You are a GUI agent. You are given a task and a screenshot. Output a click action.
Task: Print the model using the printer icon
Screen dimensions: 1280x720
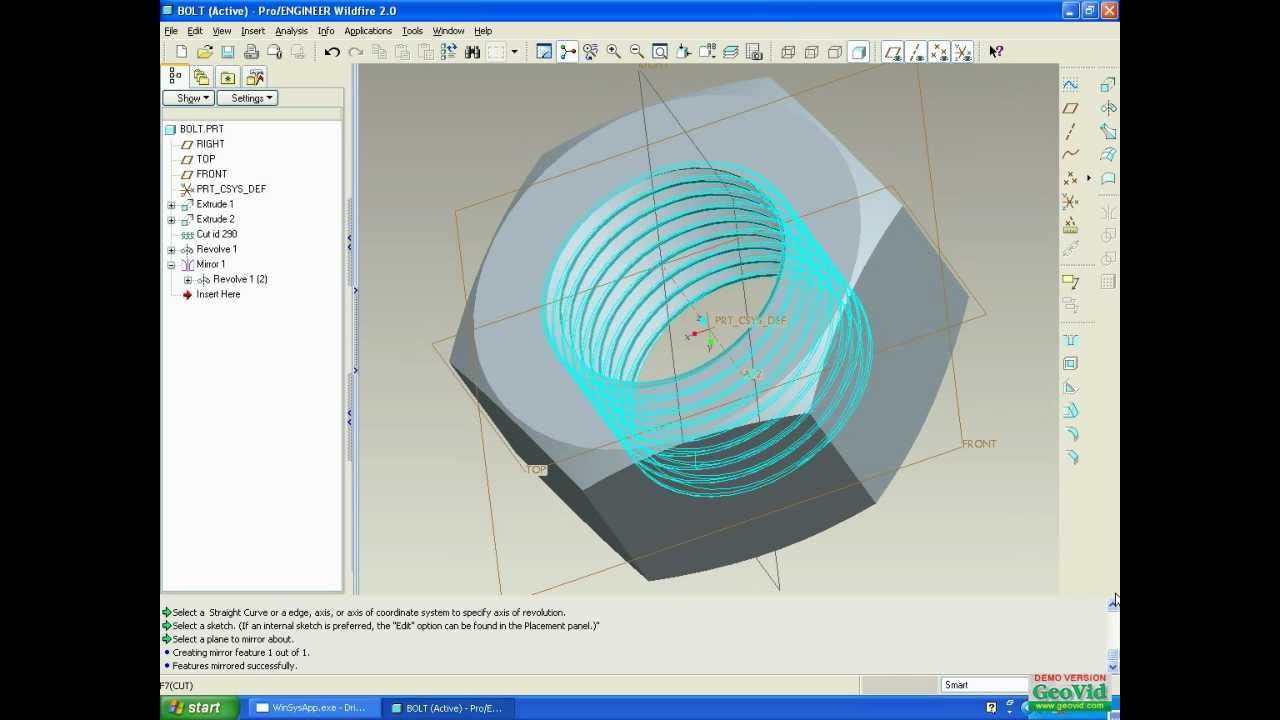(x=251, y=52)
